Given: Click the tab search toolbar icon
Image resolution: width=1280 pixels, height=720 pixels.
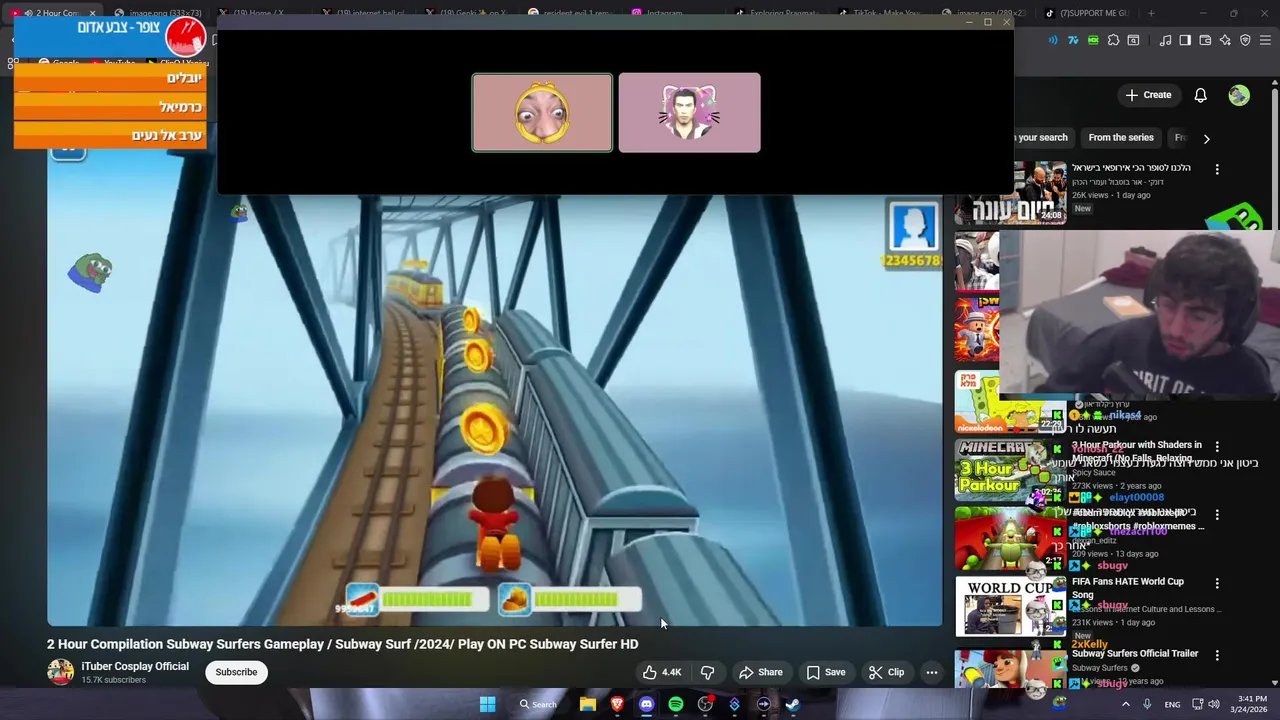Looking at the screenshot, I should coord(1133,40).
